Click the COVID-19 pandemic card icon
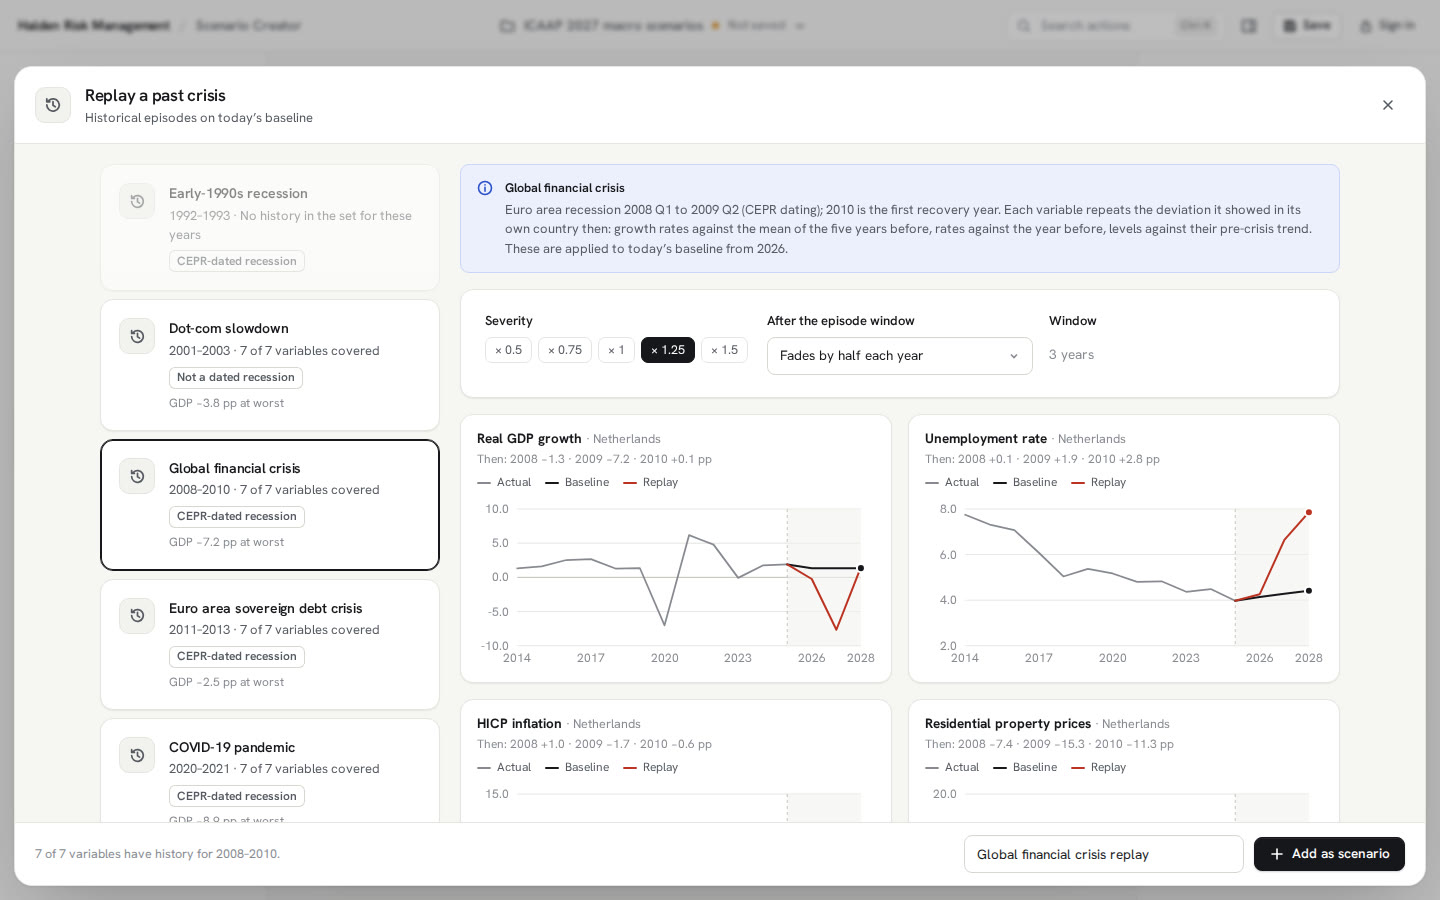This screenshot has height=900, width=1440. [x=137, y=755]
